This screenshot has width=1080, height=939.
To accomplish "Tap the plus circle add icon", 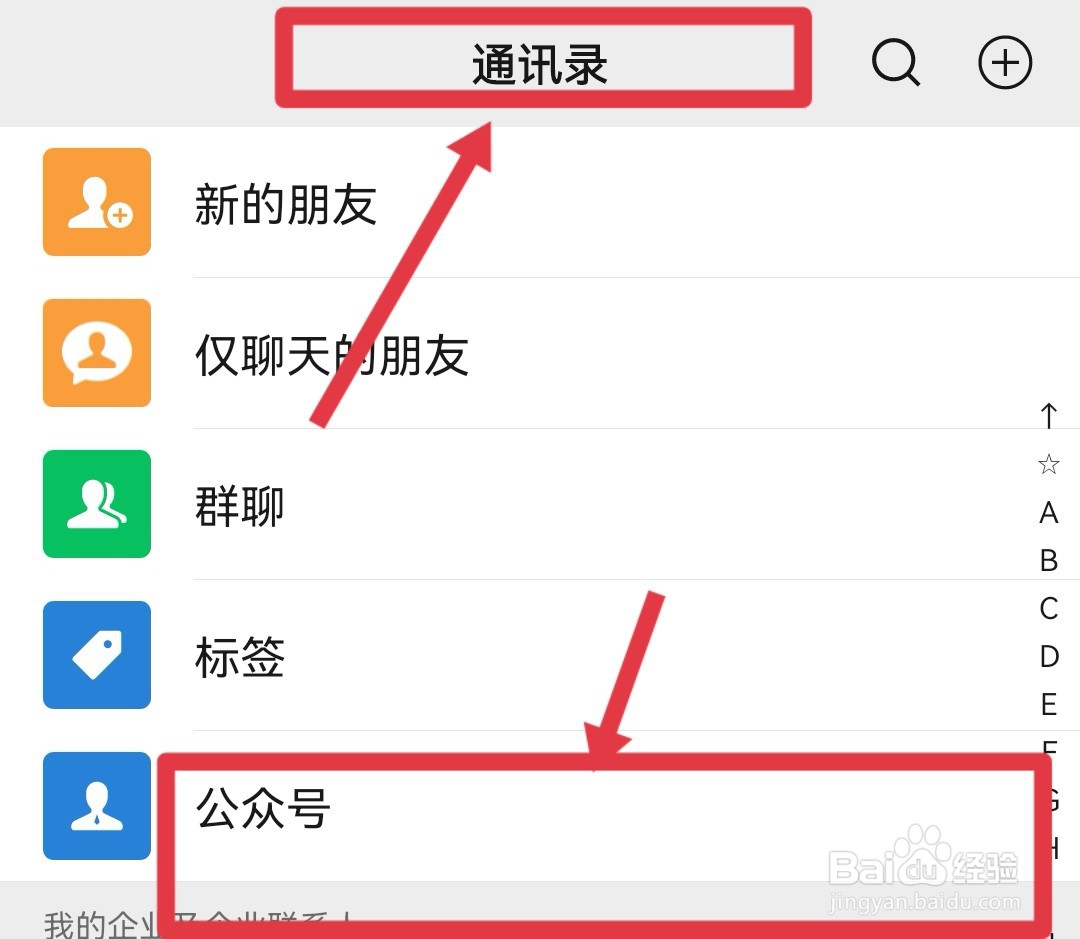I will (x=1005, y=62).
